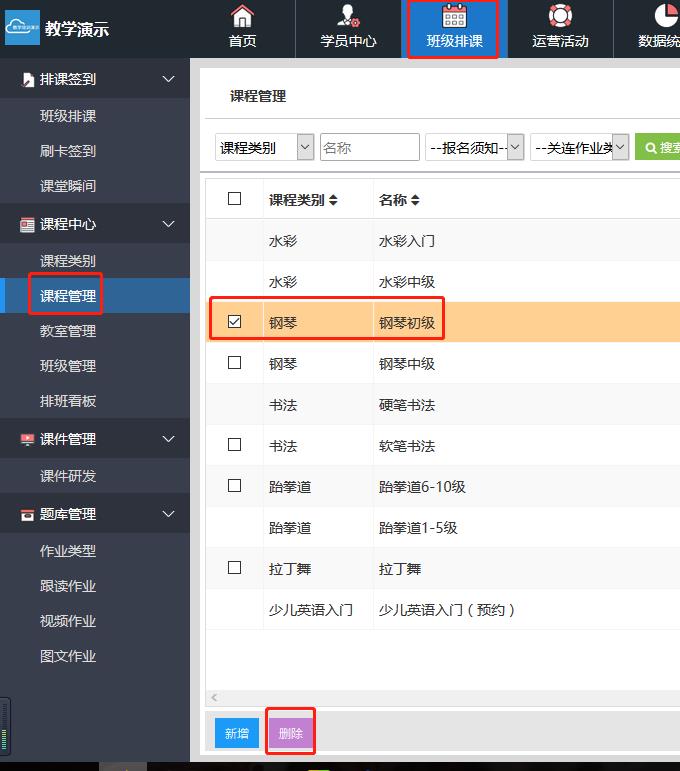Click the purple 删除 button

(290, 733)
